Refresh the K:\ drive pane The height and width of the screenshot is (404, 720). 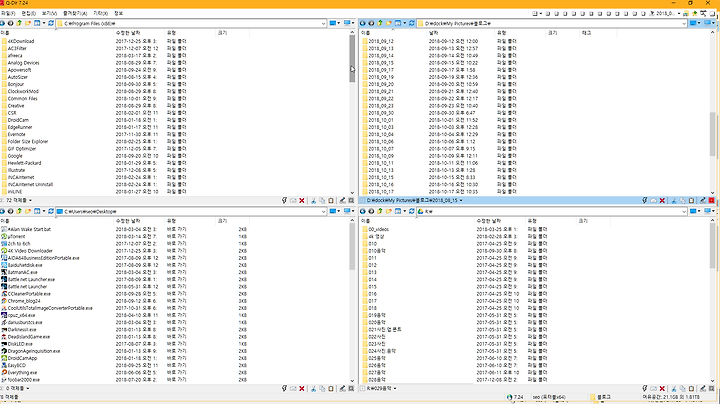point(411,211)
